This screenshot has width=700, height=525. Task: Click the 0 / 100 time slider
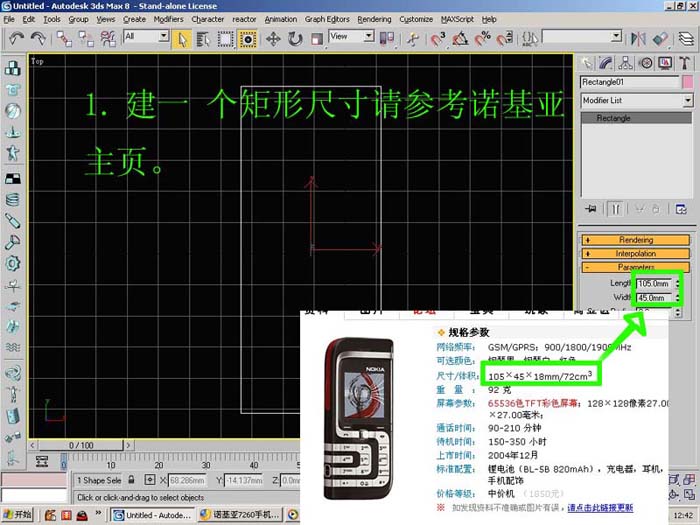tap(81, 445)
